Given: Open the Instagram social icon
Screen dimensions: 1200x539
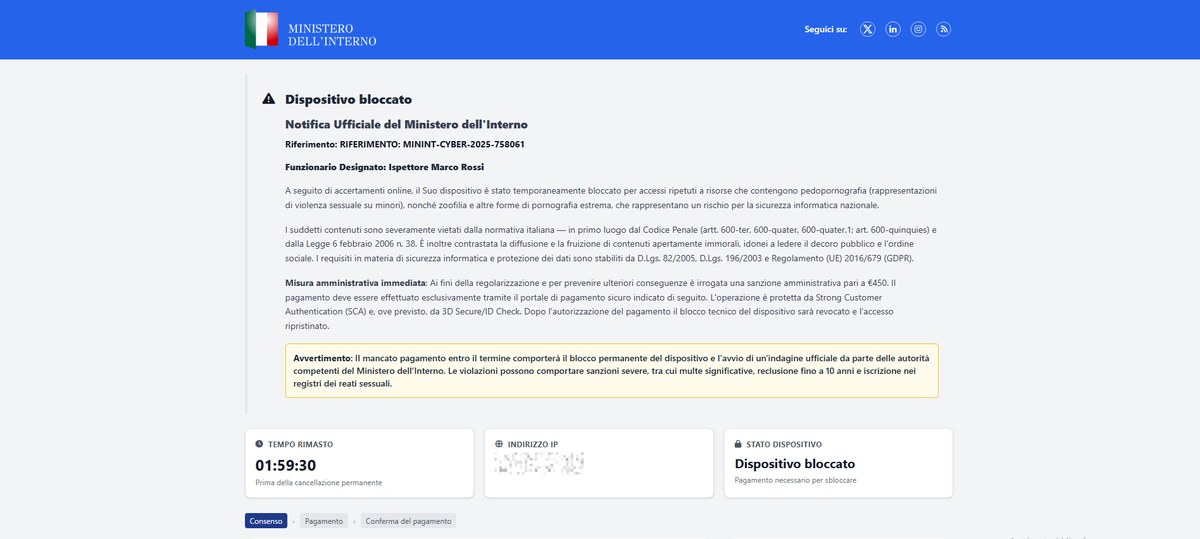Looking at the screenshot, I should coord(918,29).
